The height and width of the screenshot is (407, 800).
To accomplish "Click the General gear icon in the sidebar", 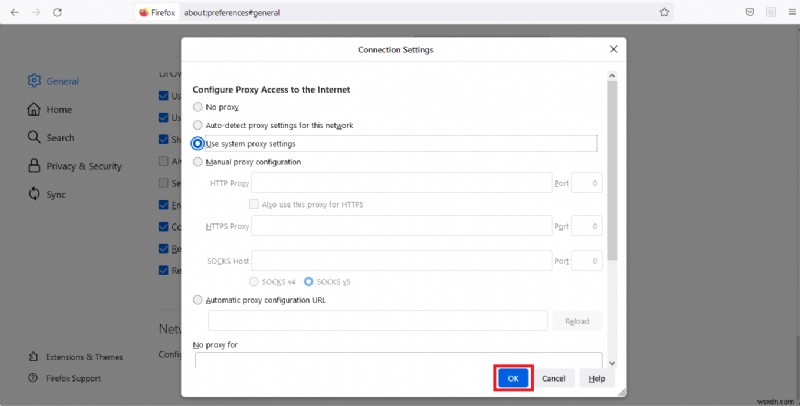I will (34, 81).
